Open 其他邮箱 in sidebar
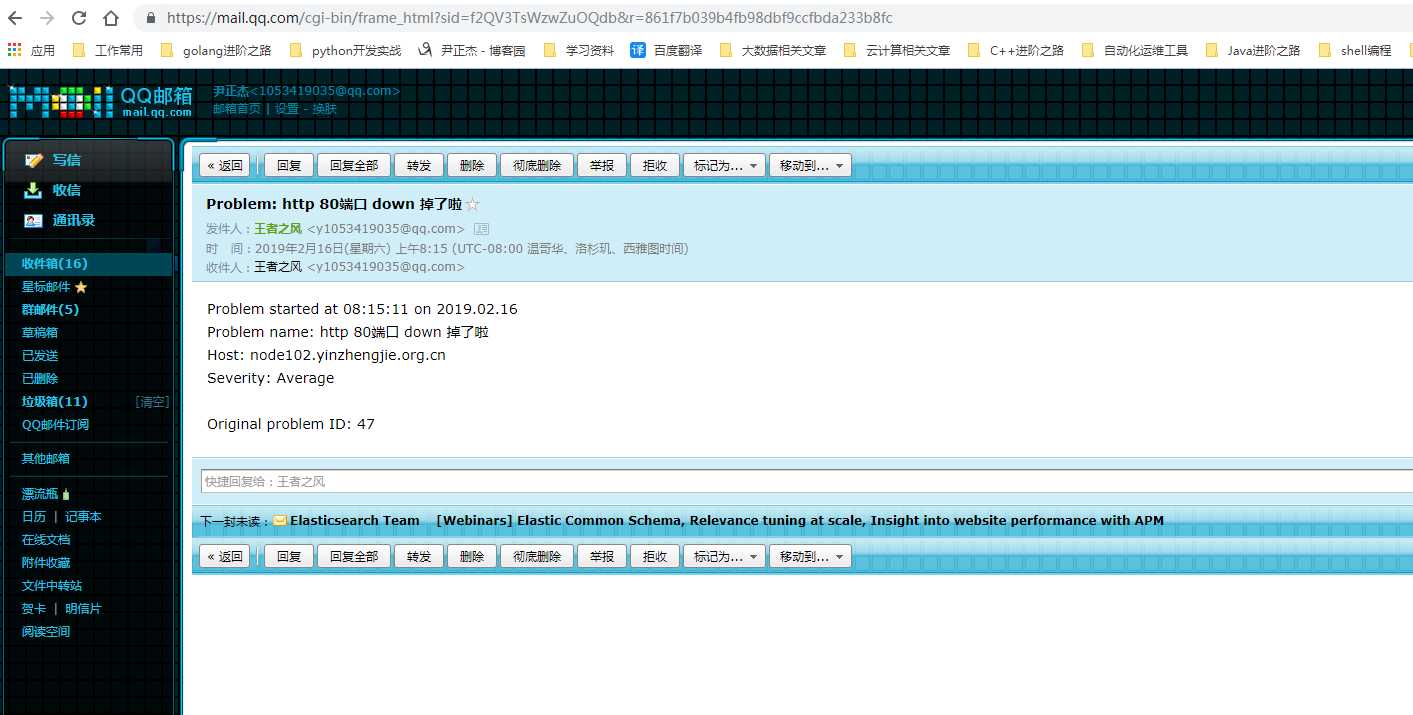Screen dimensions: 1413x715 pyautogui.click(x=46, y=459)
